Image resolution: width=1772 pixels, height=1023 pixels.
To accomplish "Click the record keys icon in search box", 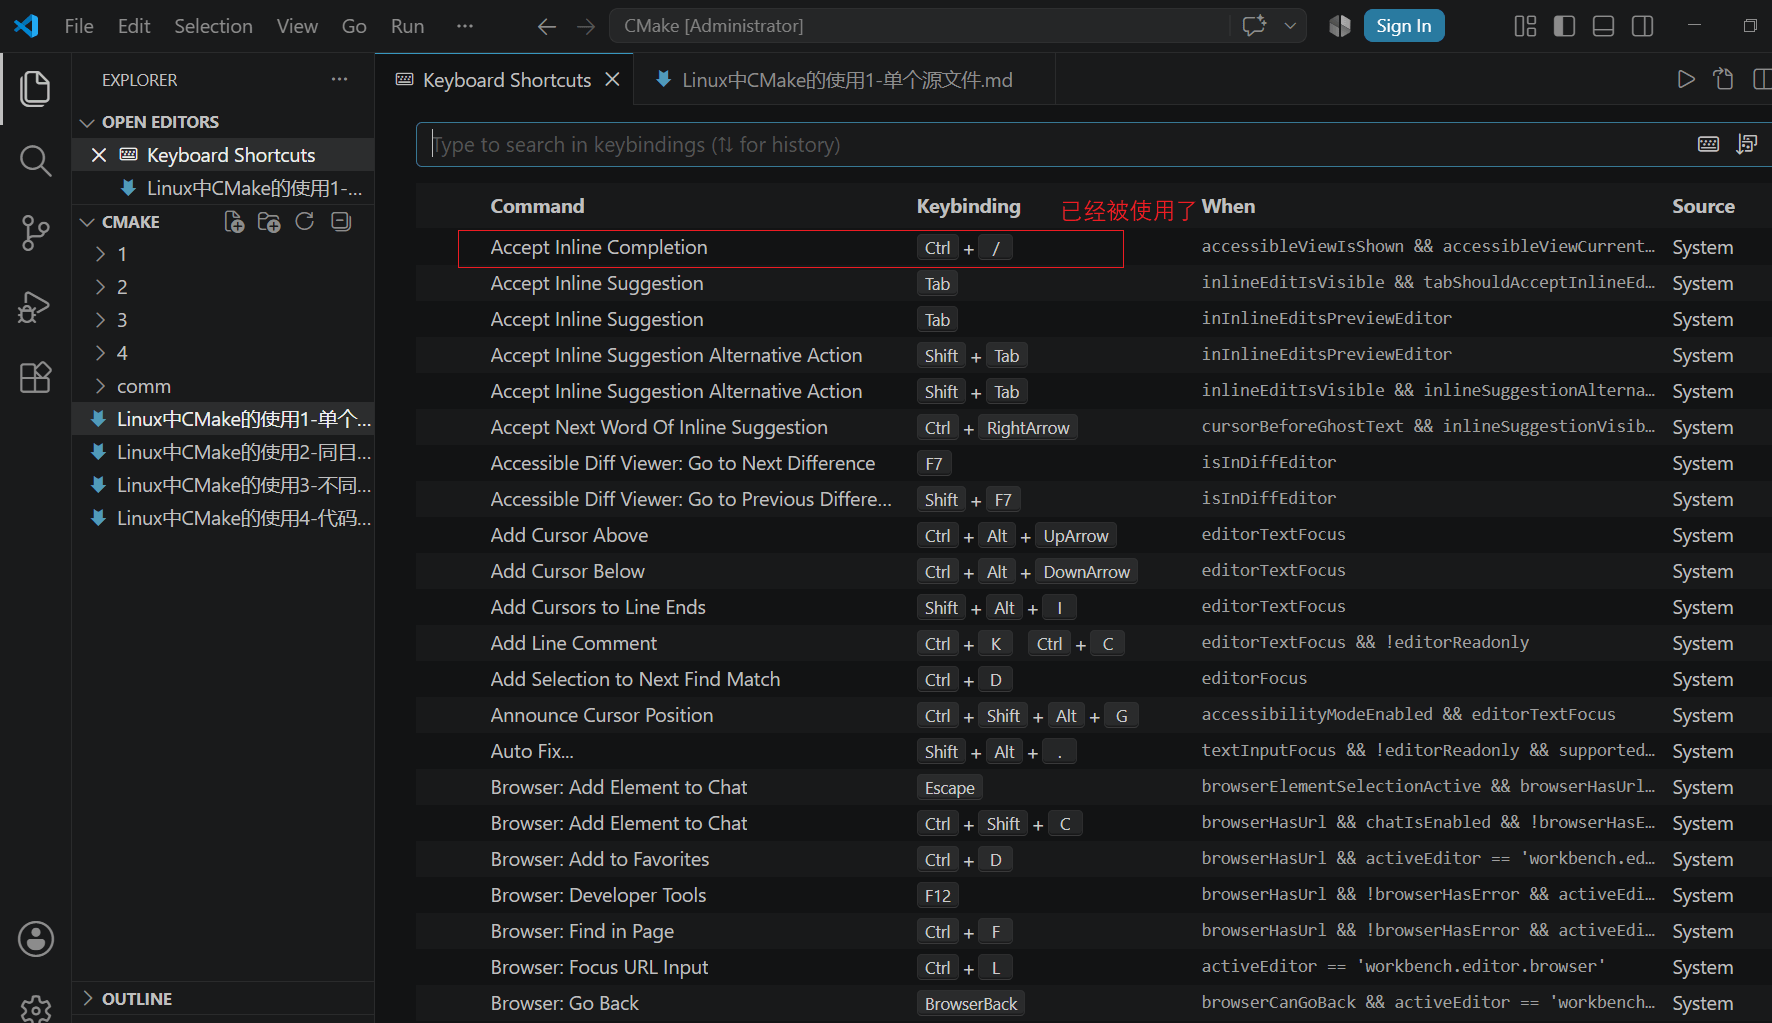I will [1709, 145].
